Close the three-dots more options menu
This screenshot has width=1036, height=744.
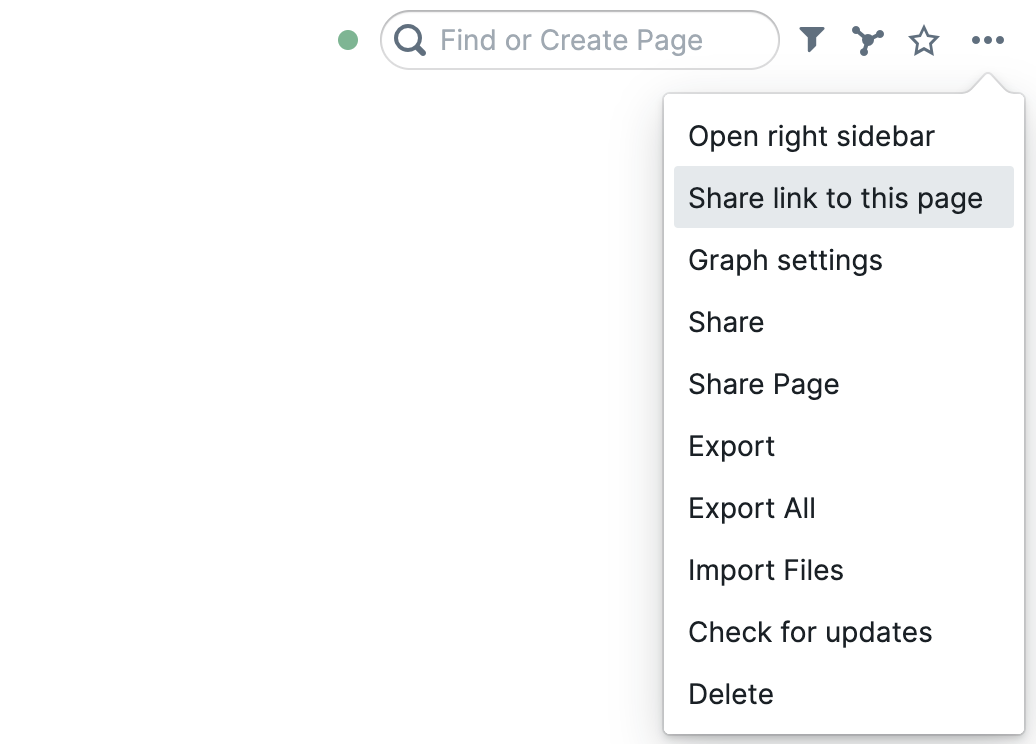coord(987,41)
